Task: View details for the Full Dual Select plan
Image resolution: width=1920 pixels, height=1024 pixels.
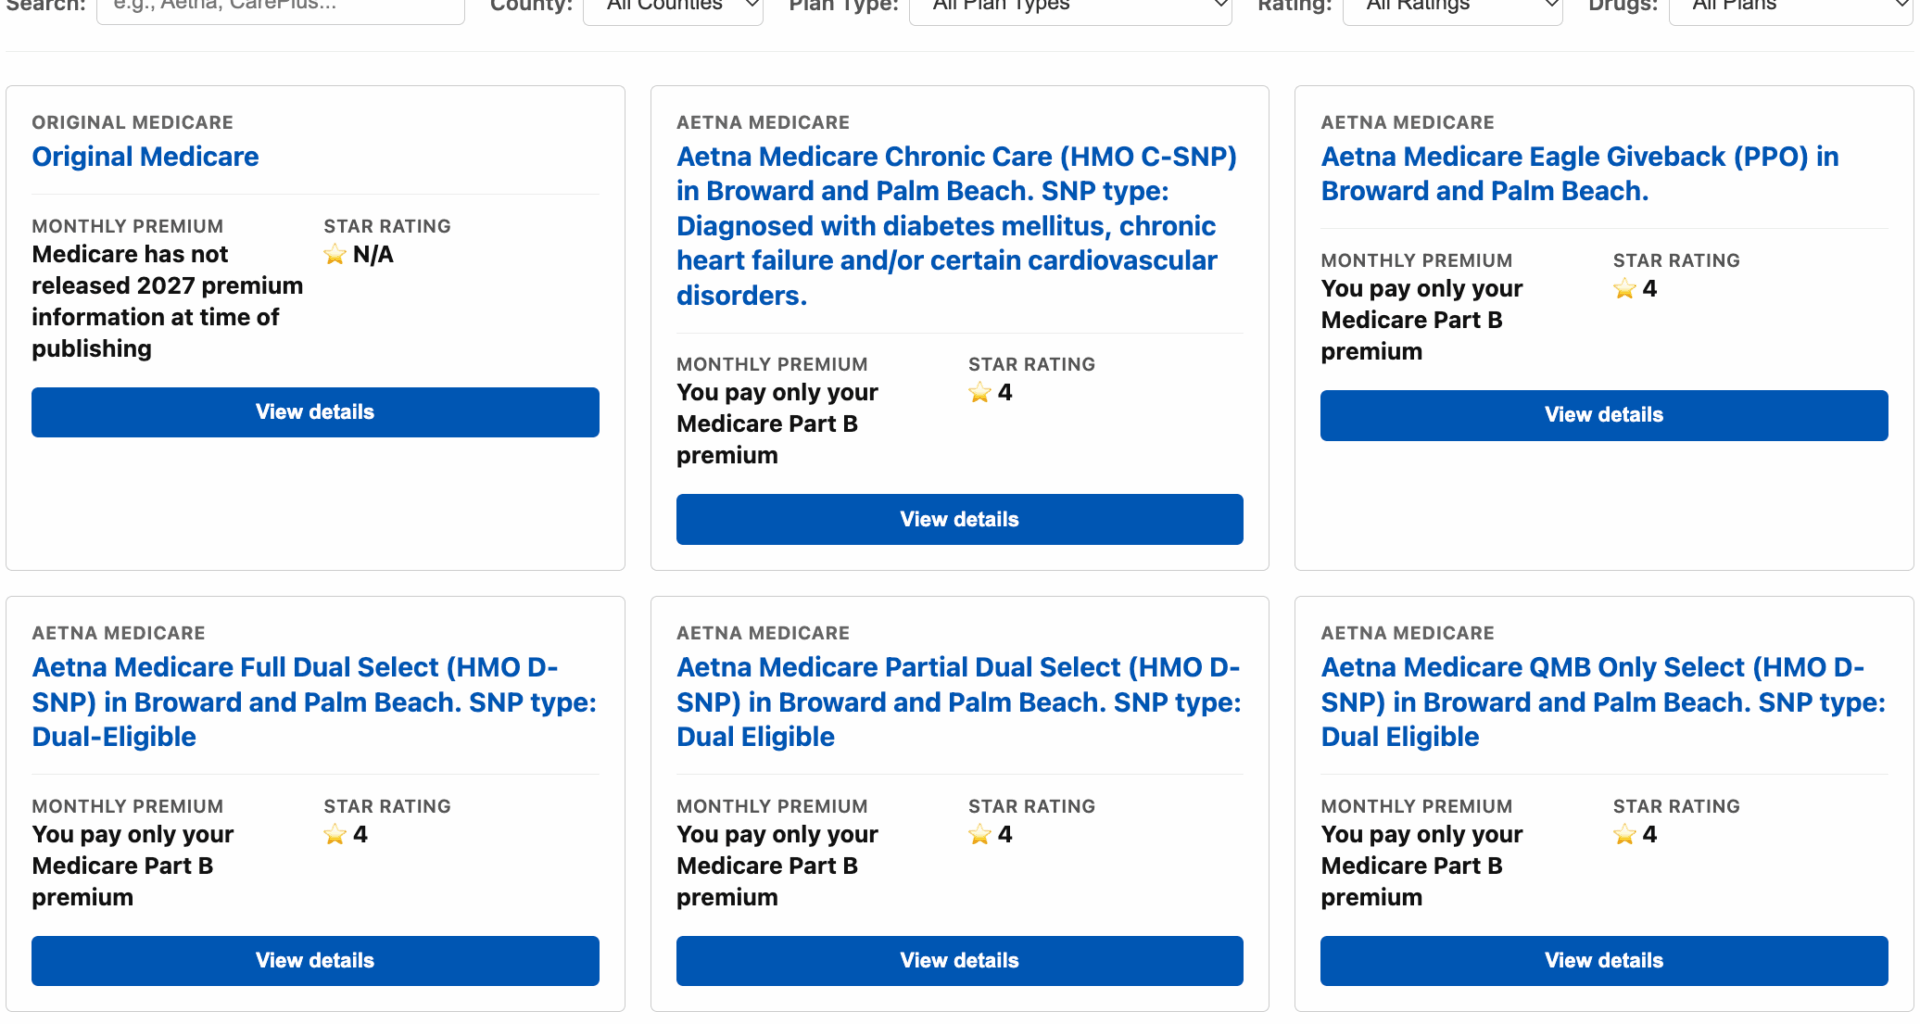Action: [315, 961]
